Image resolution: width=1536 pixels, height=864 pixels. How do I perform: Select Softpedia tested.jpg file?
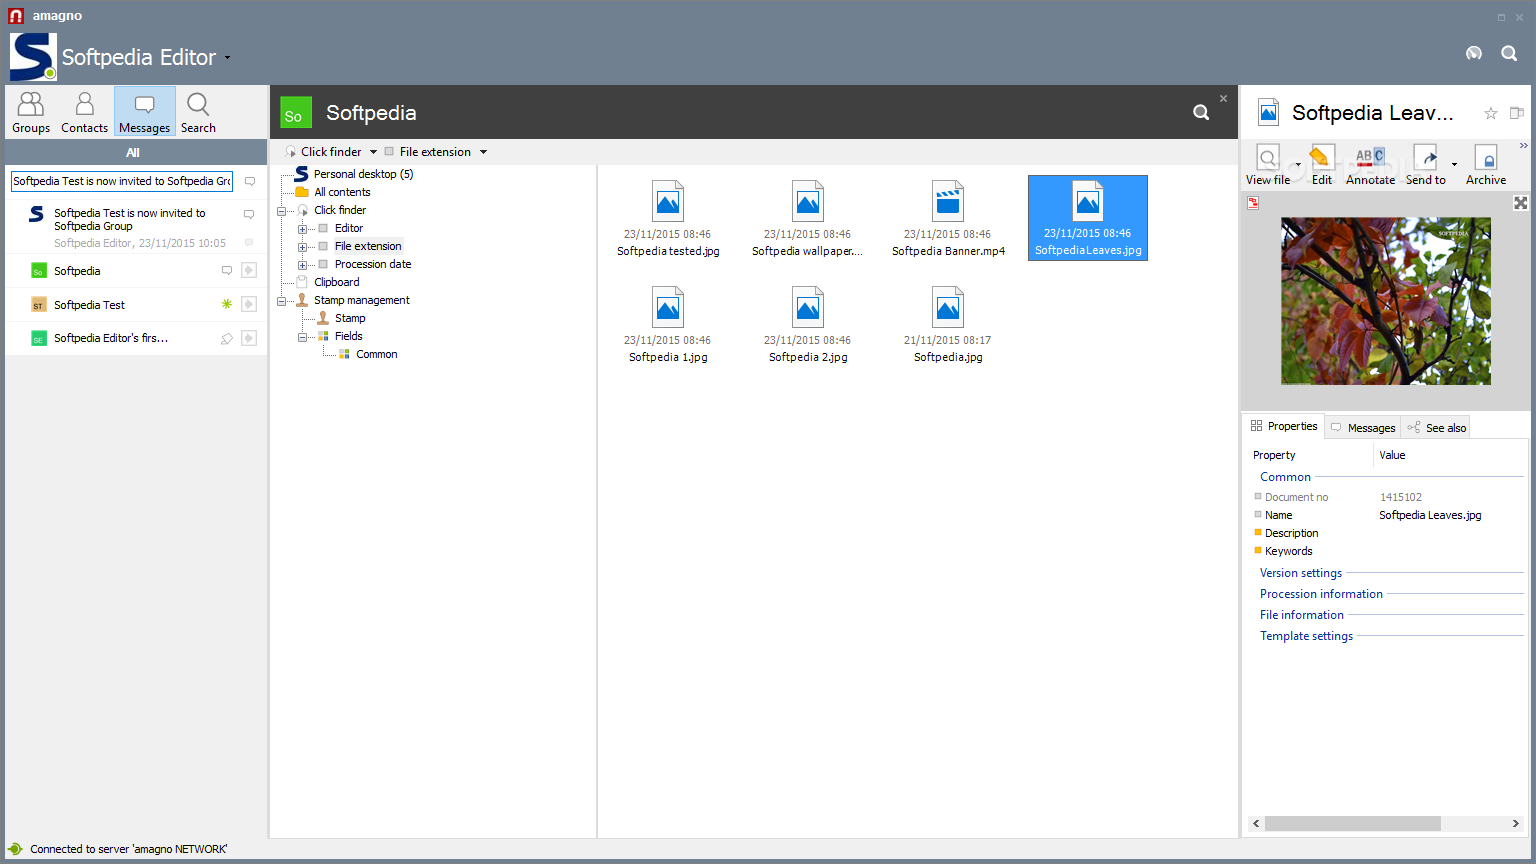(x=668, y=219)
